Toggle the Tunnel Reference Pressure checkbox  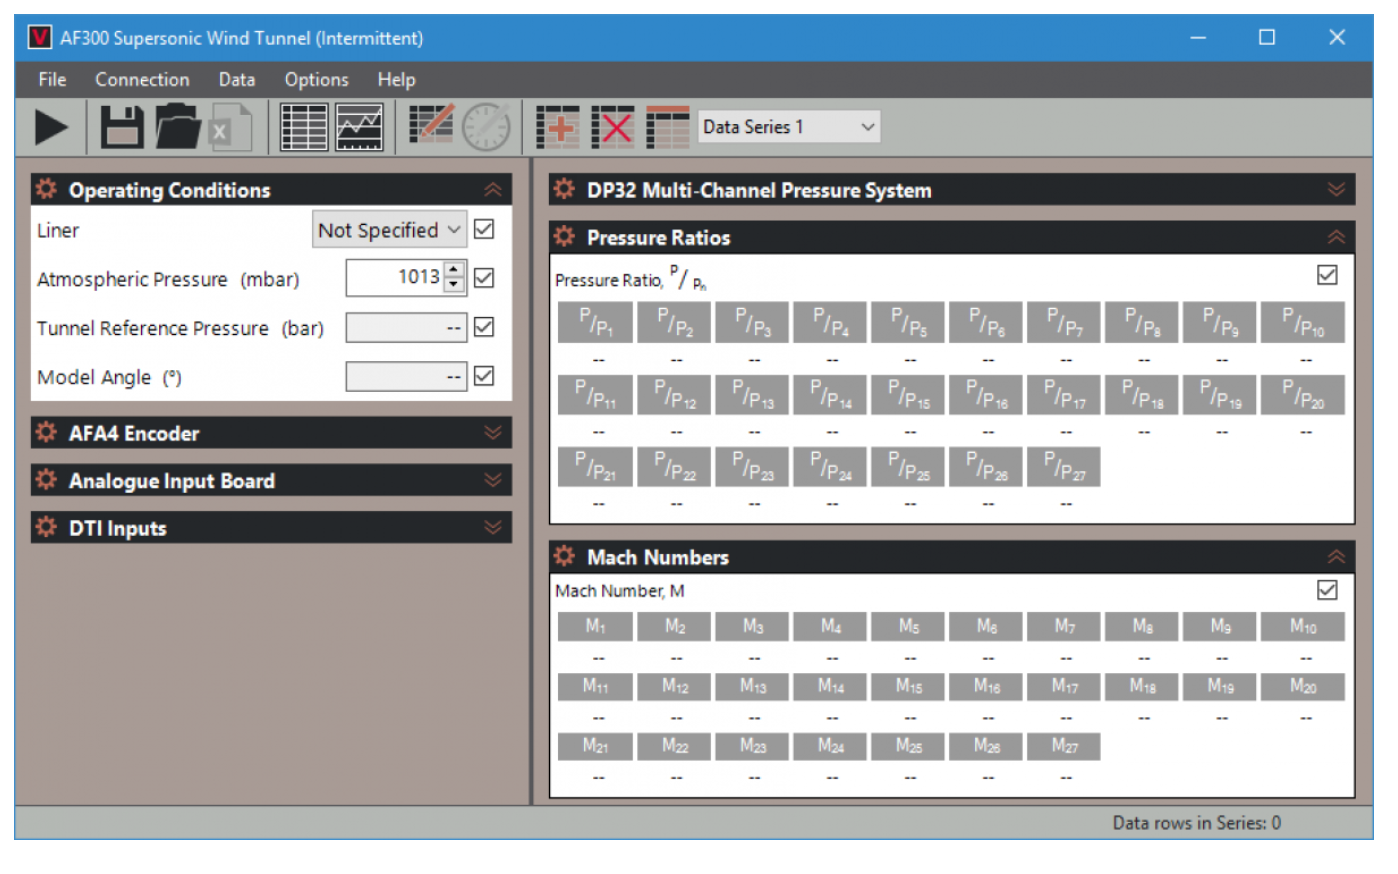(484, 327)
